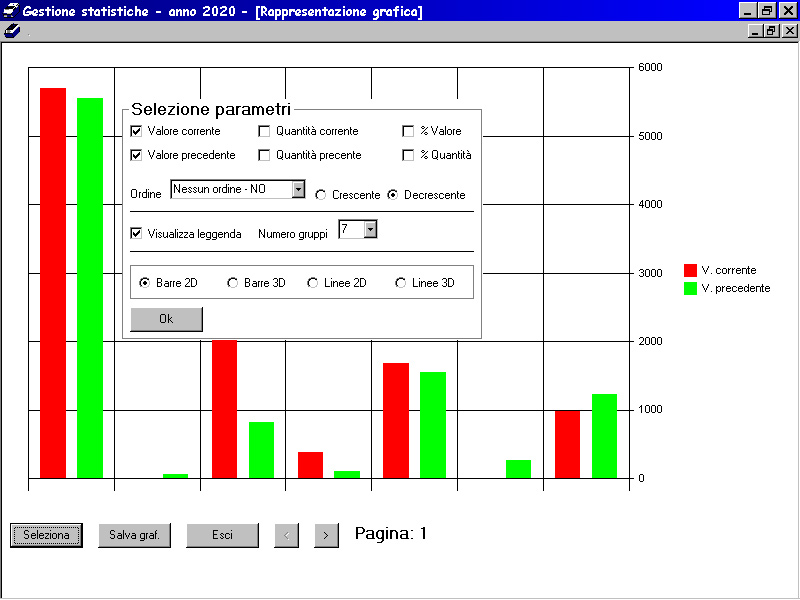Tick the % Quantità checkbox
The width and height of the screenshot is (800, 600).
(x=408, y=155)
